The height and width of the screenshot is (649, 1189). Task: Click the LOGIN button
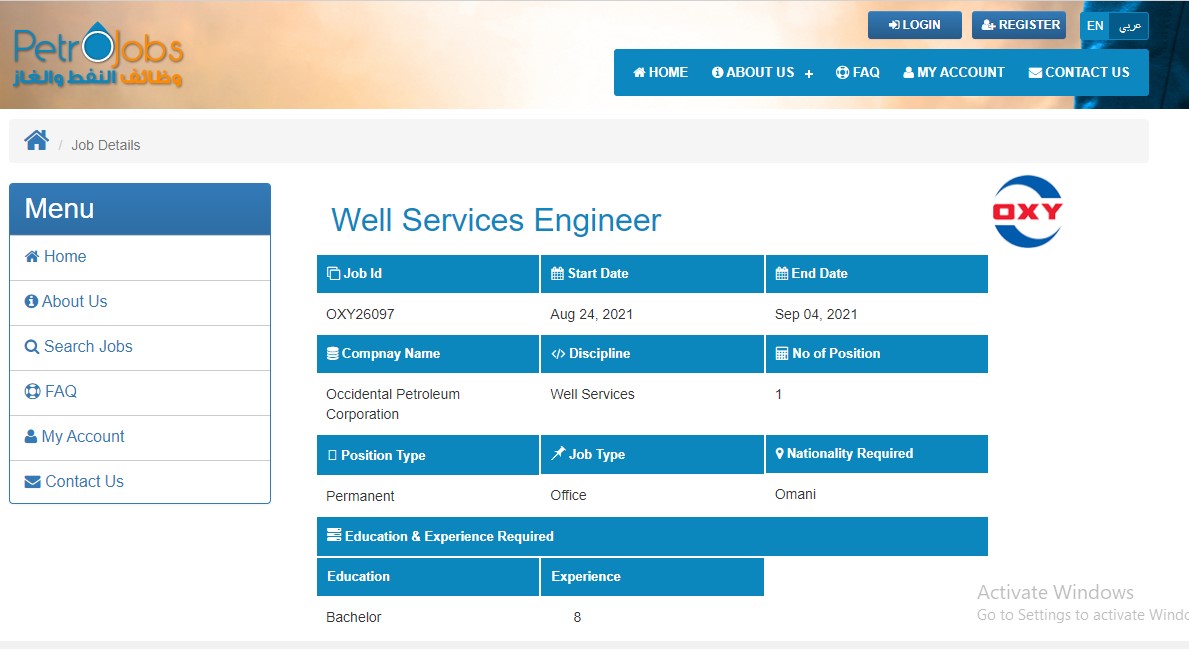pos(914,25)
